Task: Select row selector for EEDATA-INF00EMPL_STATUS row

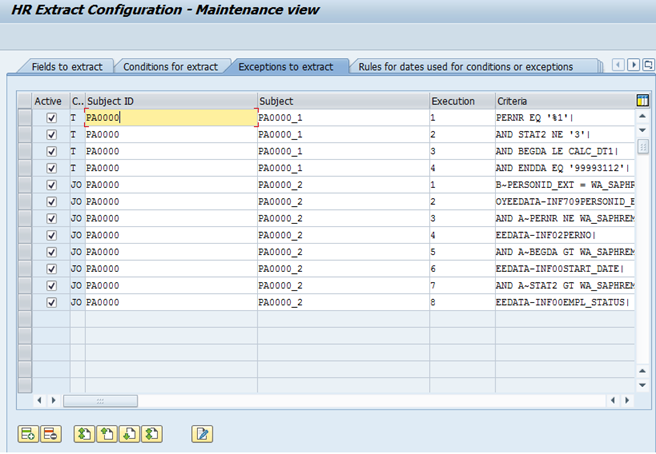Action: (x=25, y=302)
